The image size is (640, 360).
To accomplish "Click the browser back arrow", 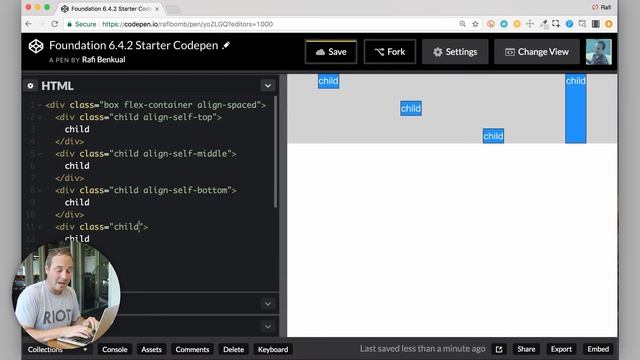I will 28,24.
